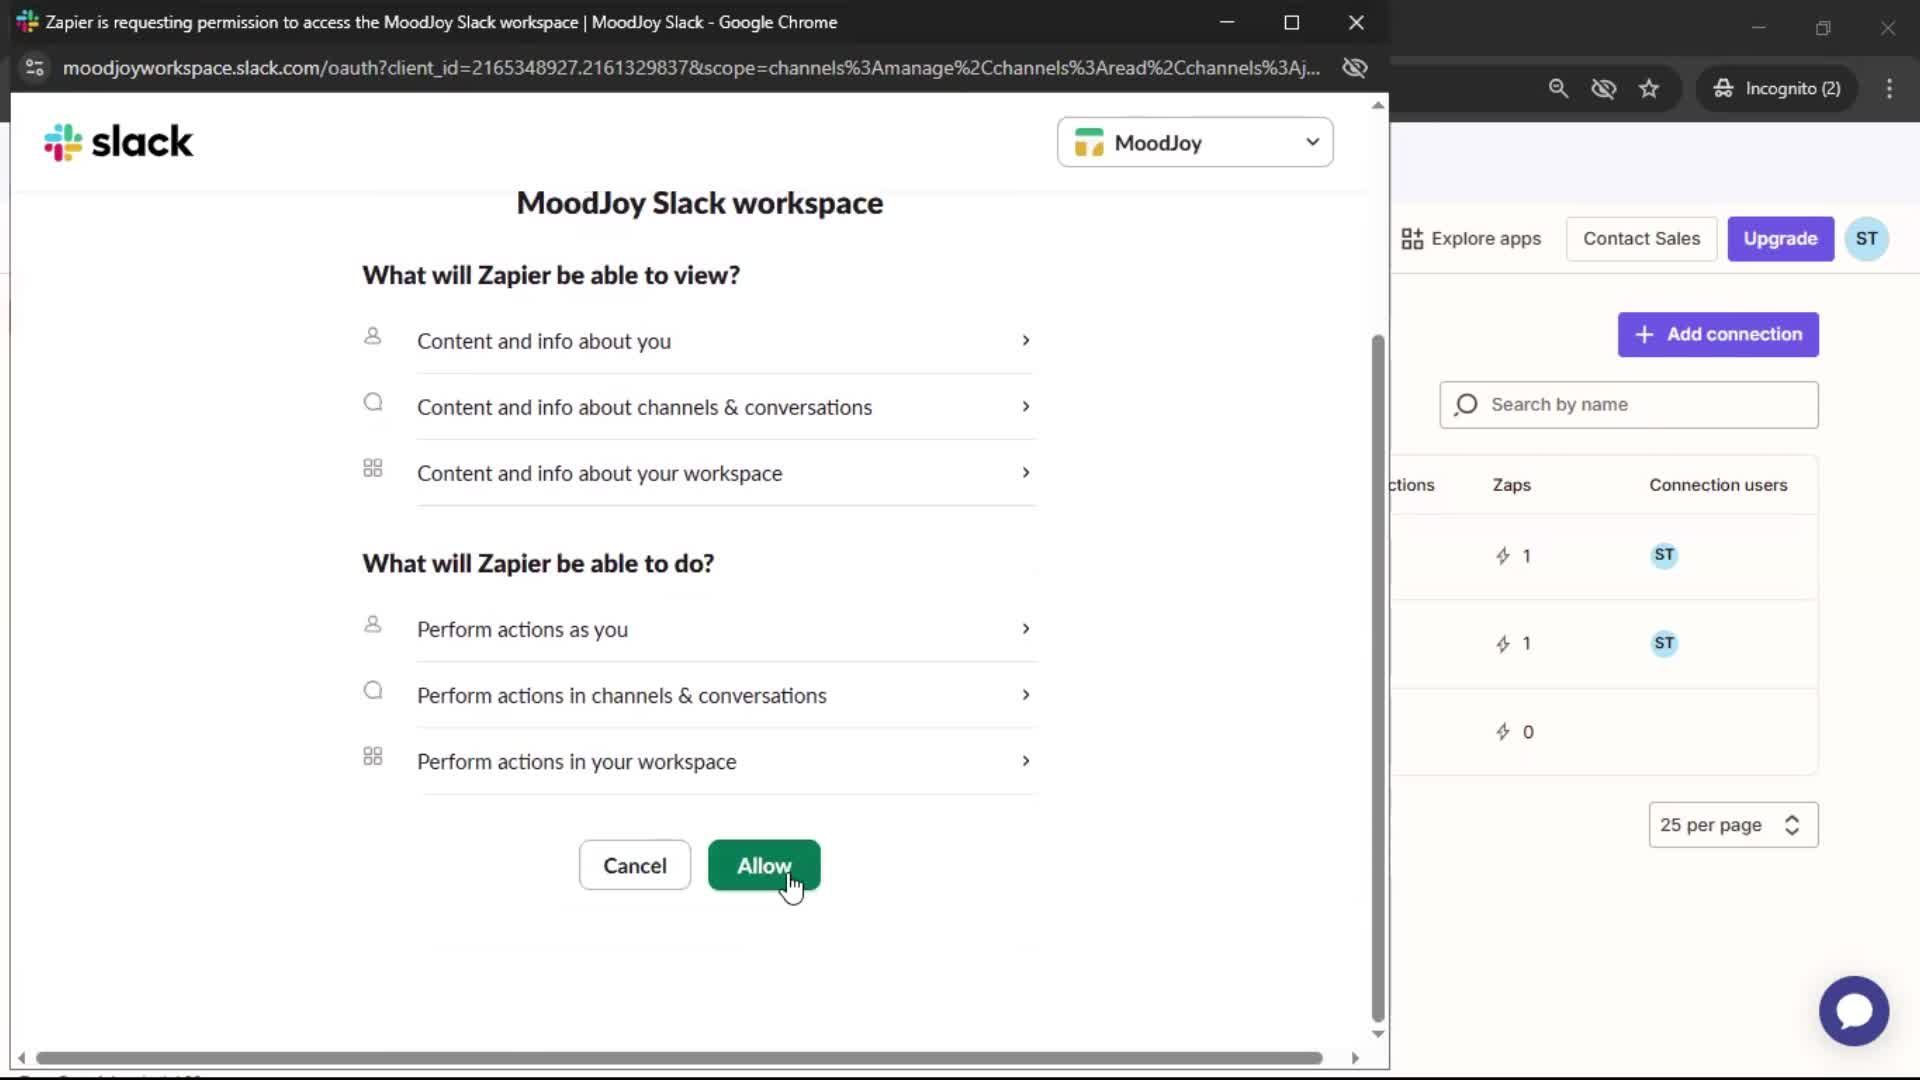Click the ST user avatar in second connection row
Screen dimensions: 1920x1080
1664,643
